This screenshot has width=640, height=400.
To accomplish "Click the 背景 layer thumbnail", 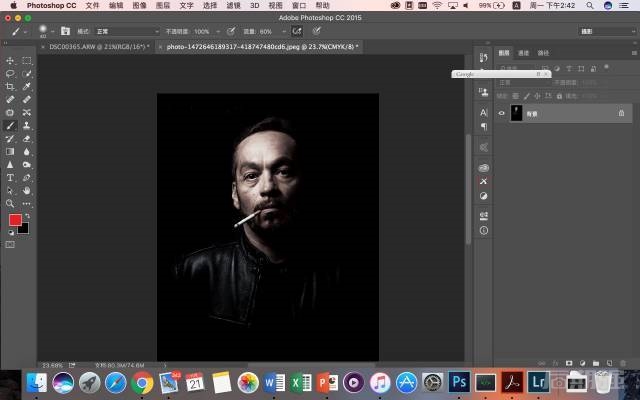I will 516,113.
